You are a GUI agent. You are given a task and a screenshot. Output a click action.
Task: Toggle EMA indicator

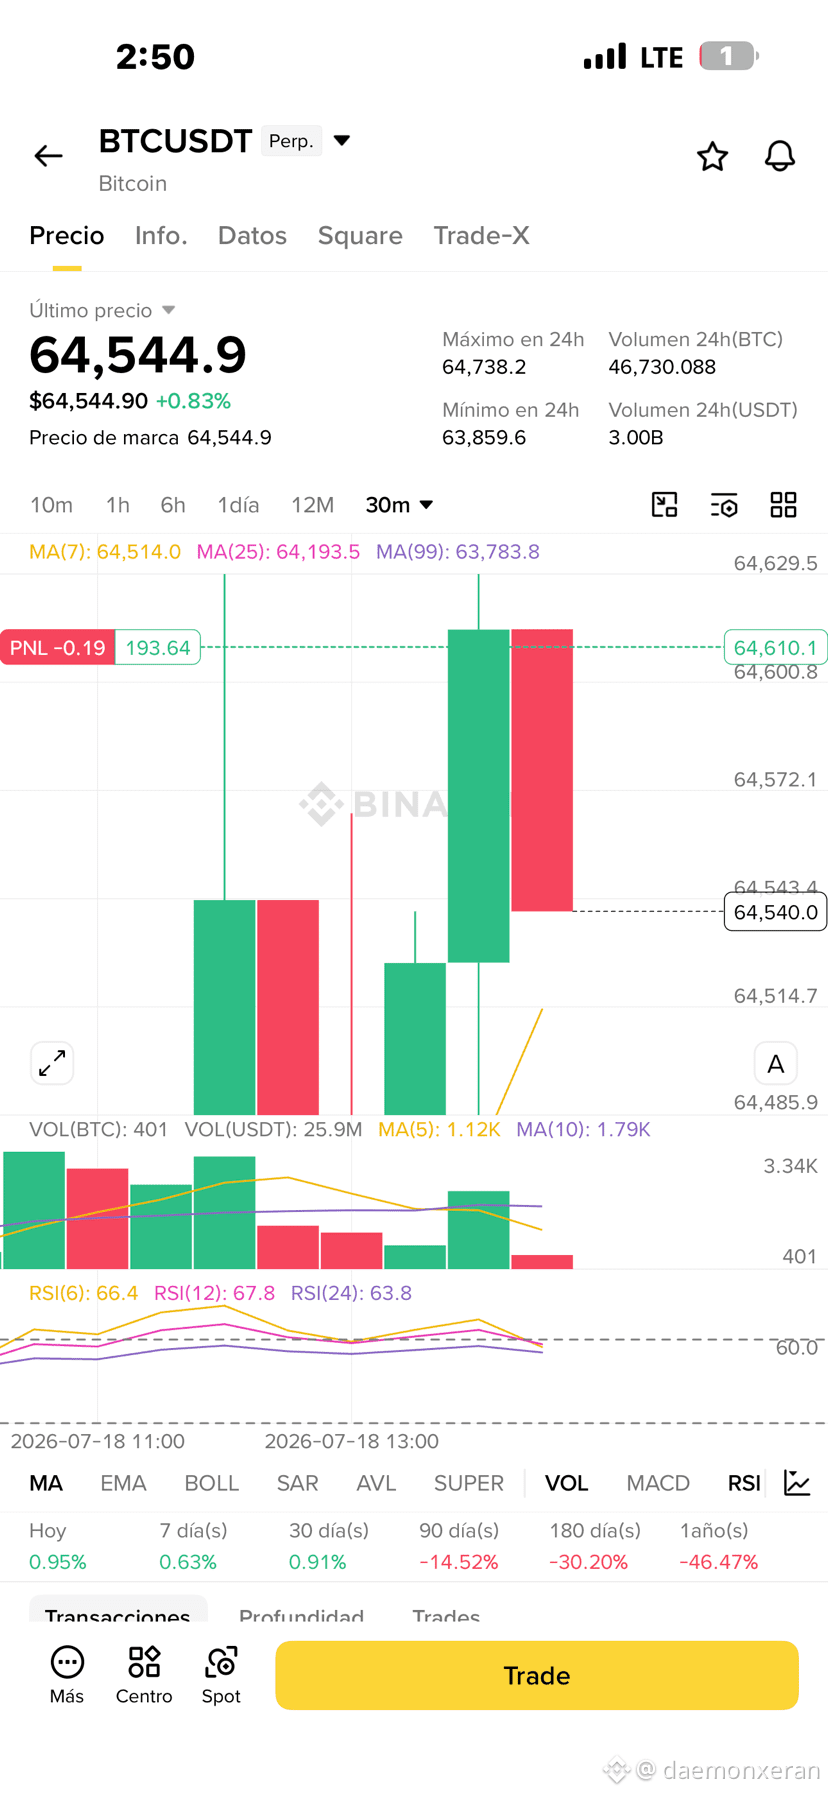(x=123, y=1483)
